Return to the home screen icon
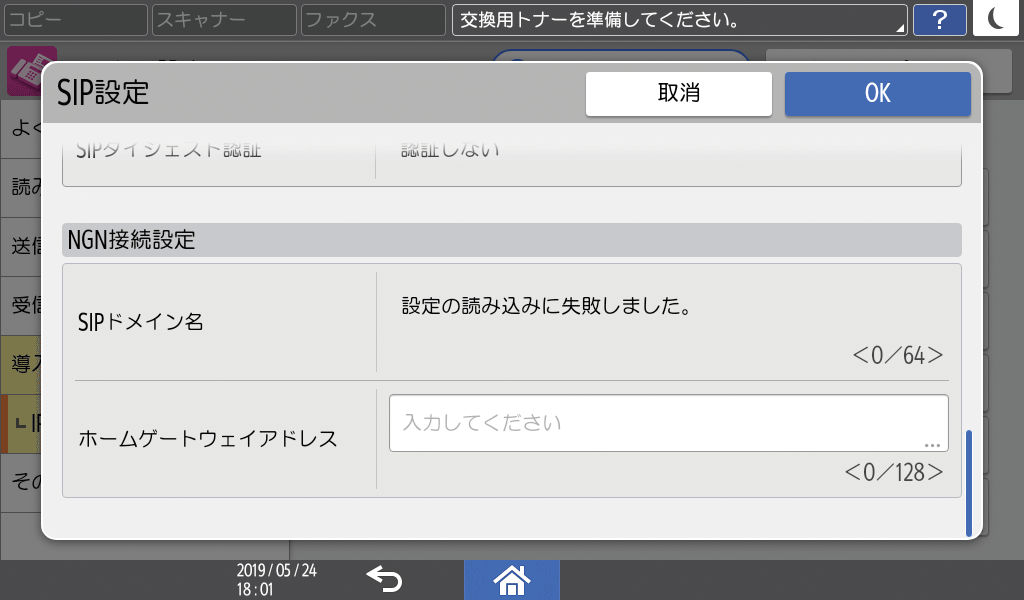 coord(512,580)
